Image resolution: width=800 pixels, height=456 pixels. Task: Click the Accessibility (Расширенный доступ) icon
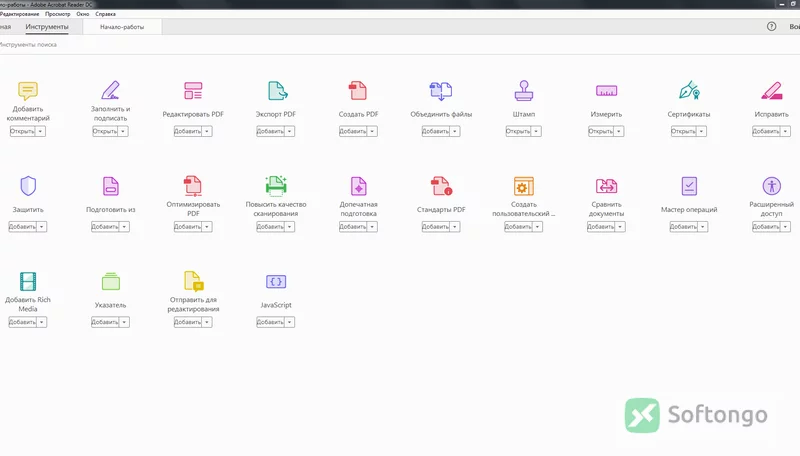771,186
